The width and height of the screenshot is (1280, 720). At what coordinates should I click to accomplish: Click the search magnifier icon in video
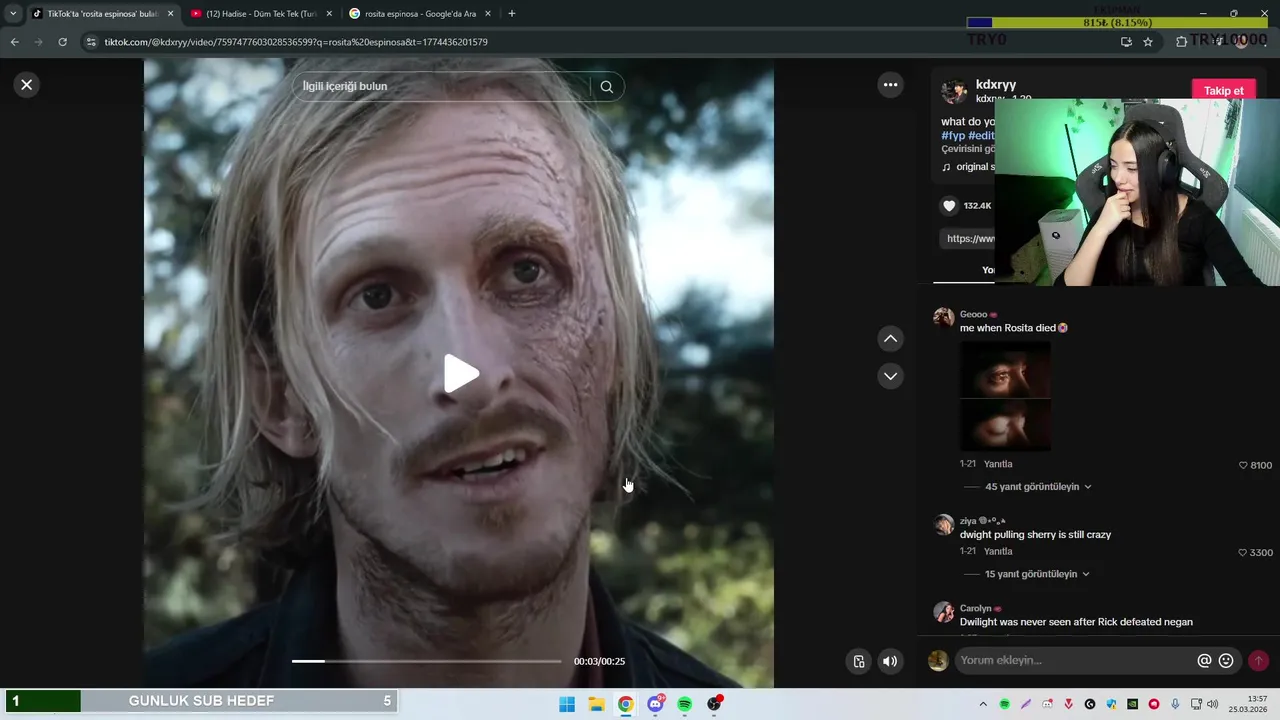coord(606,87)
